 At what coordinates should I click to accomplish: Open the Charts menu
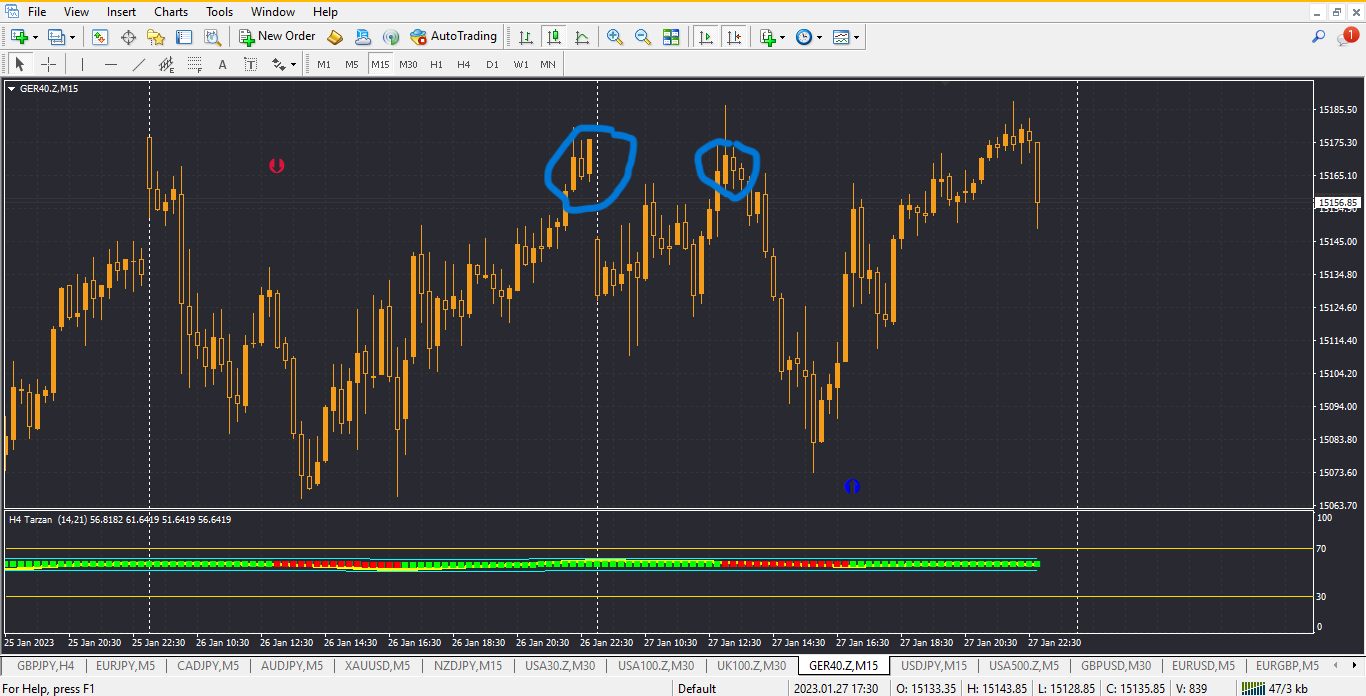tap(171, 12)
